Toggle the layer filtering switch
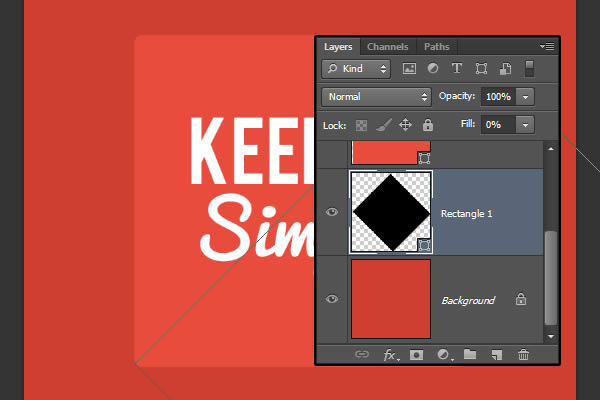 point(530,69)
